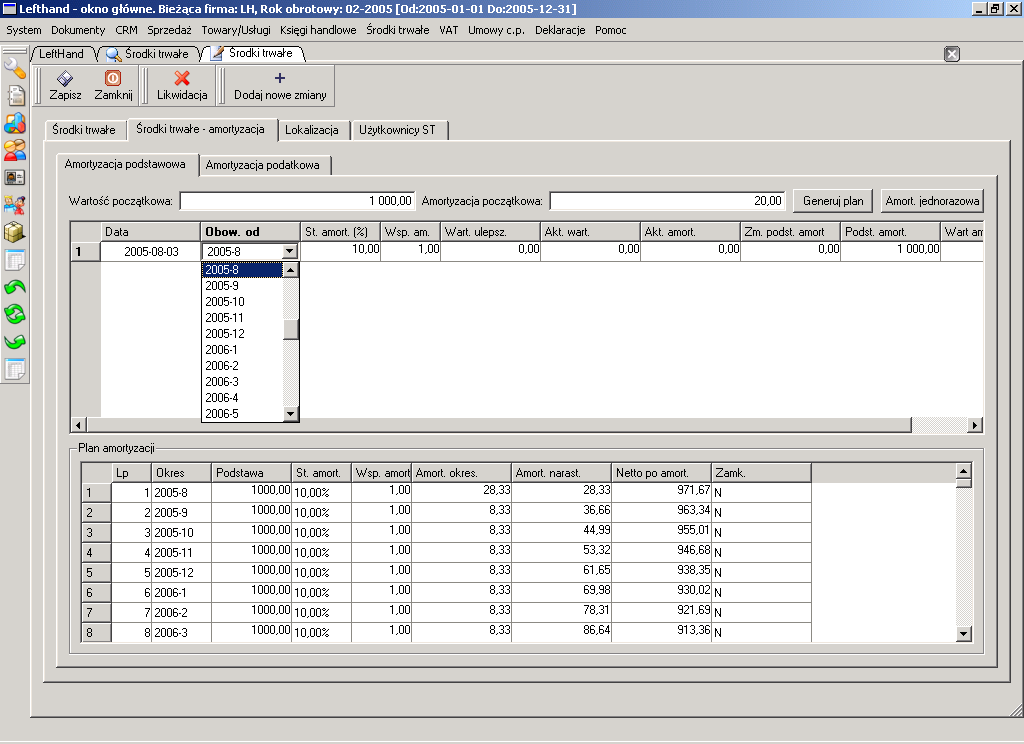This screenshot has width=1024, height=744.
Task: Choose 2006-3 from dropdown list
Action: click(x=242, y=382)
